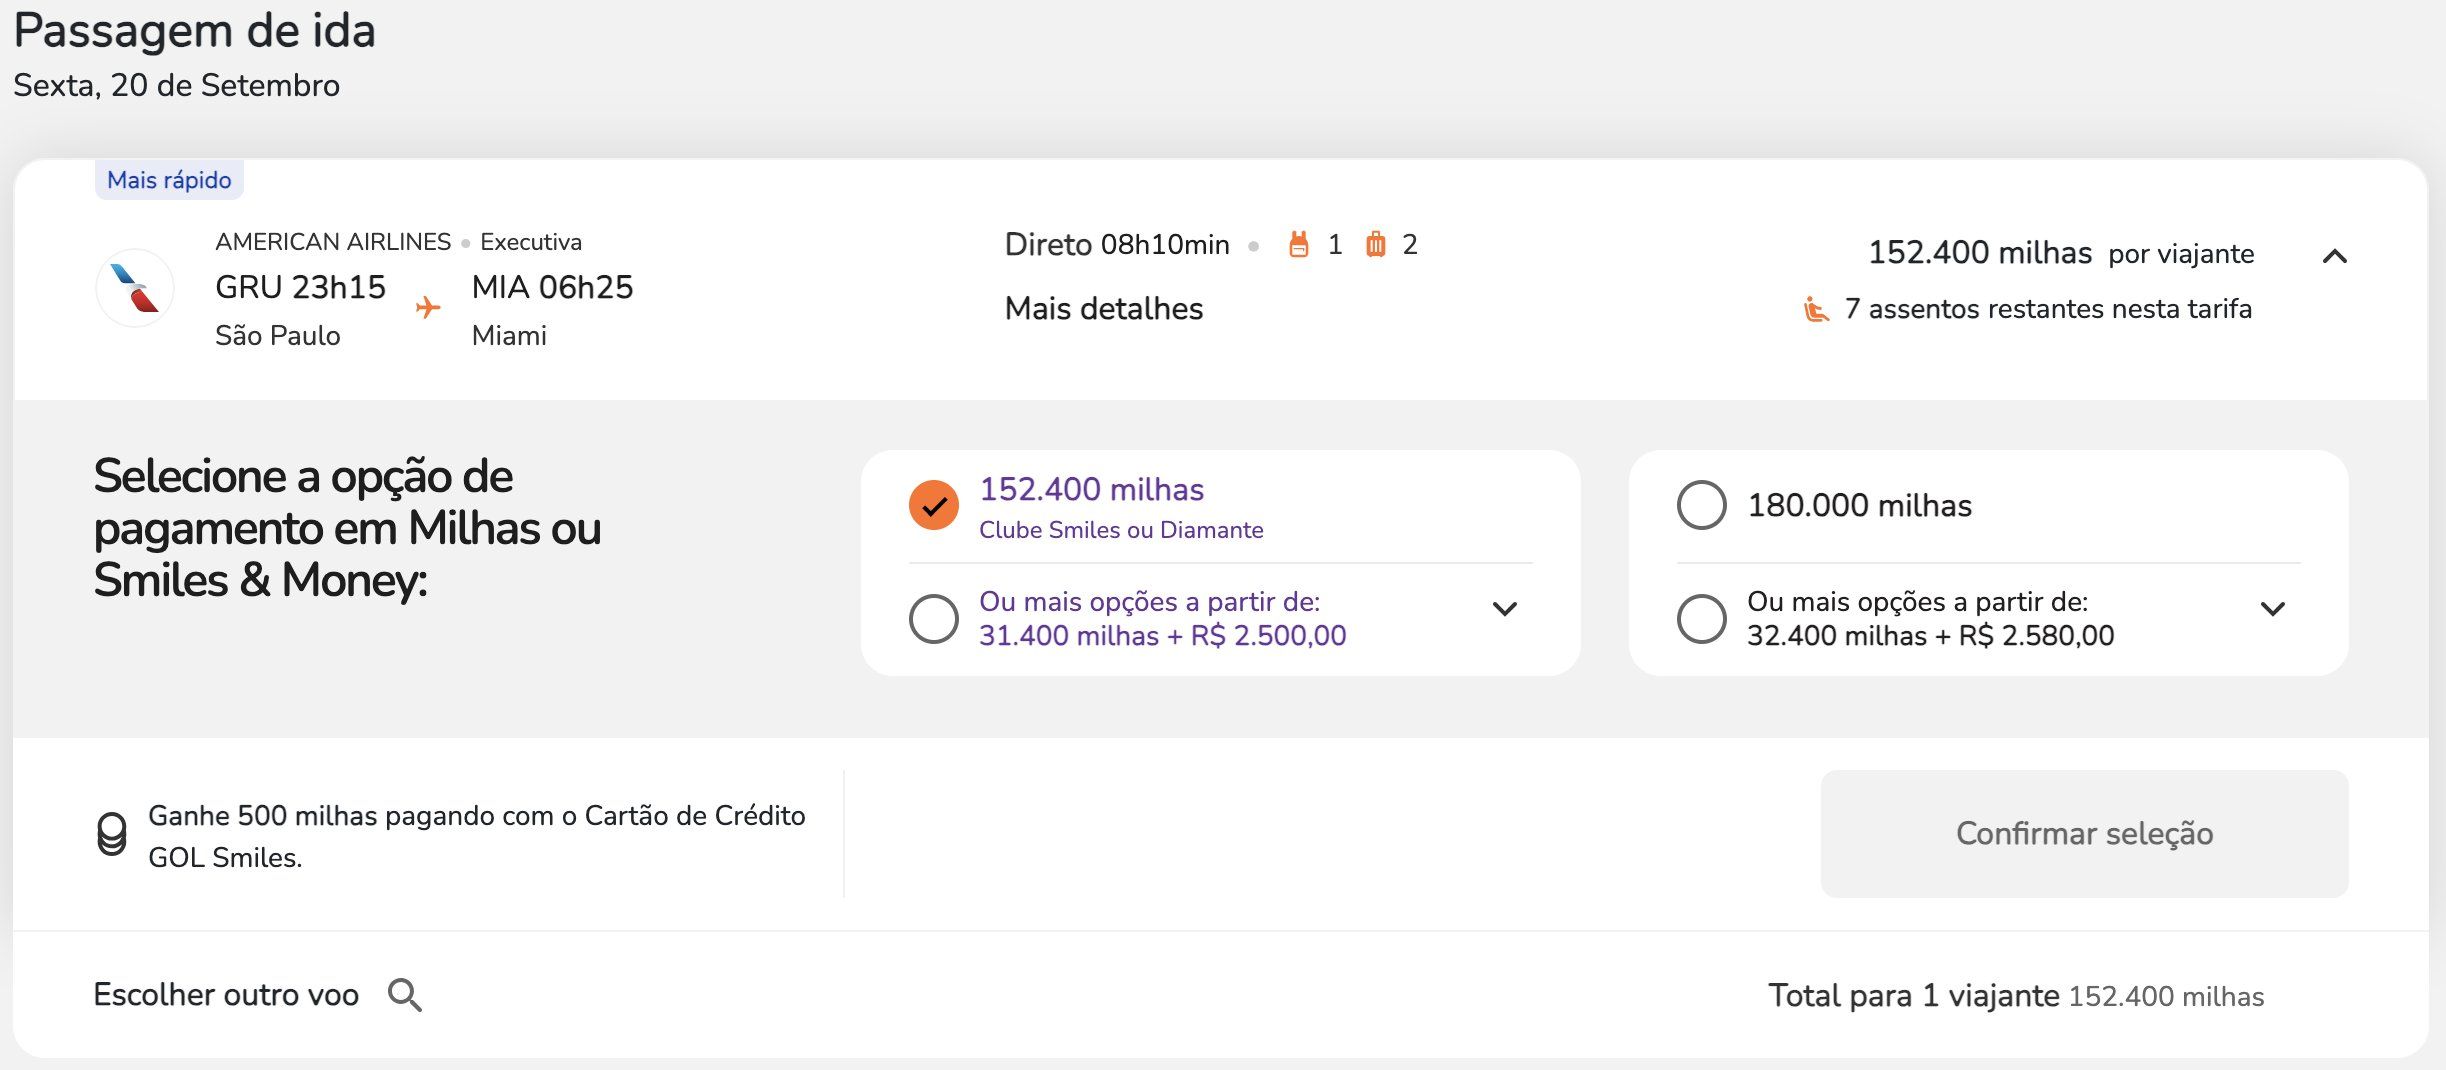This screenshot has height=1070, width=2446.
Task: Collapse the flight card with the up chevron
Action: pos(2335,256)
